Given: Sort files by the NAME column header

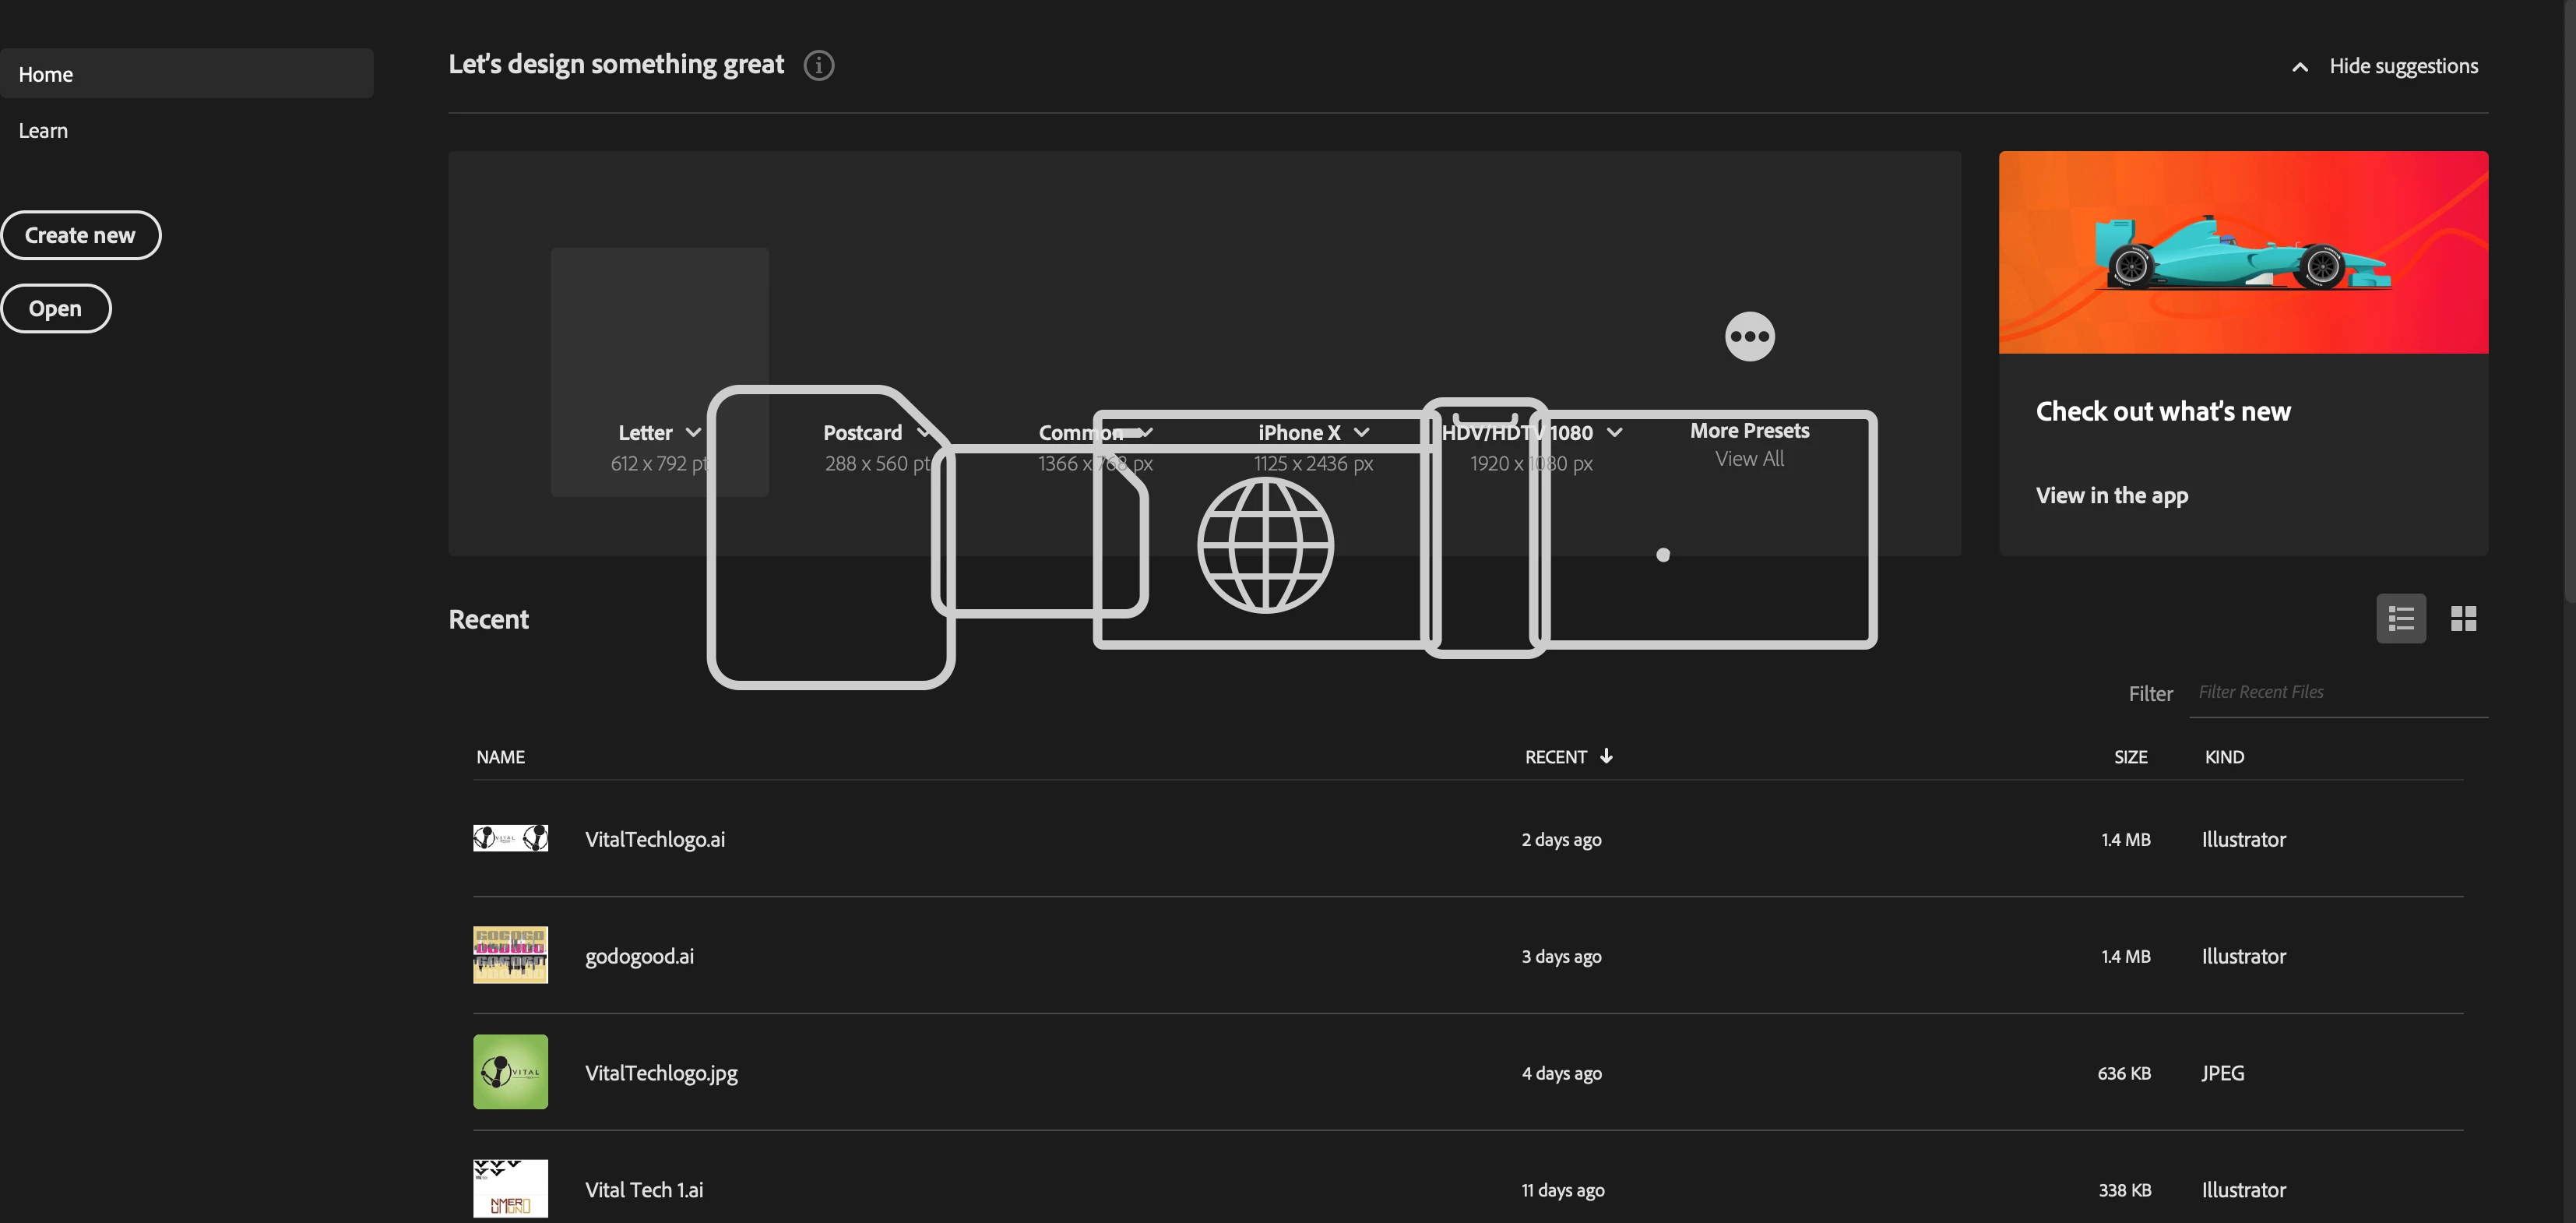Looking at the screenshot, I should point(500,757).
